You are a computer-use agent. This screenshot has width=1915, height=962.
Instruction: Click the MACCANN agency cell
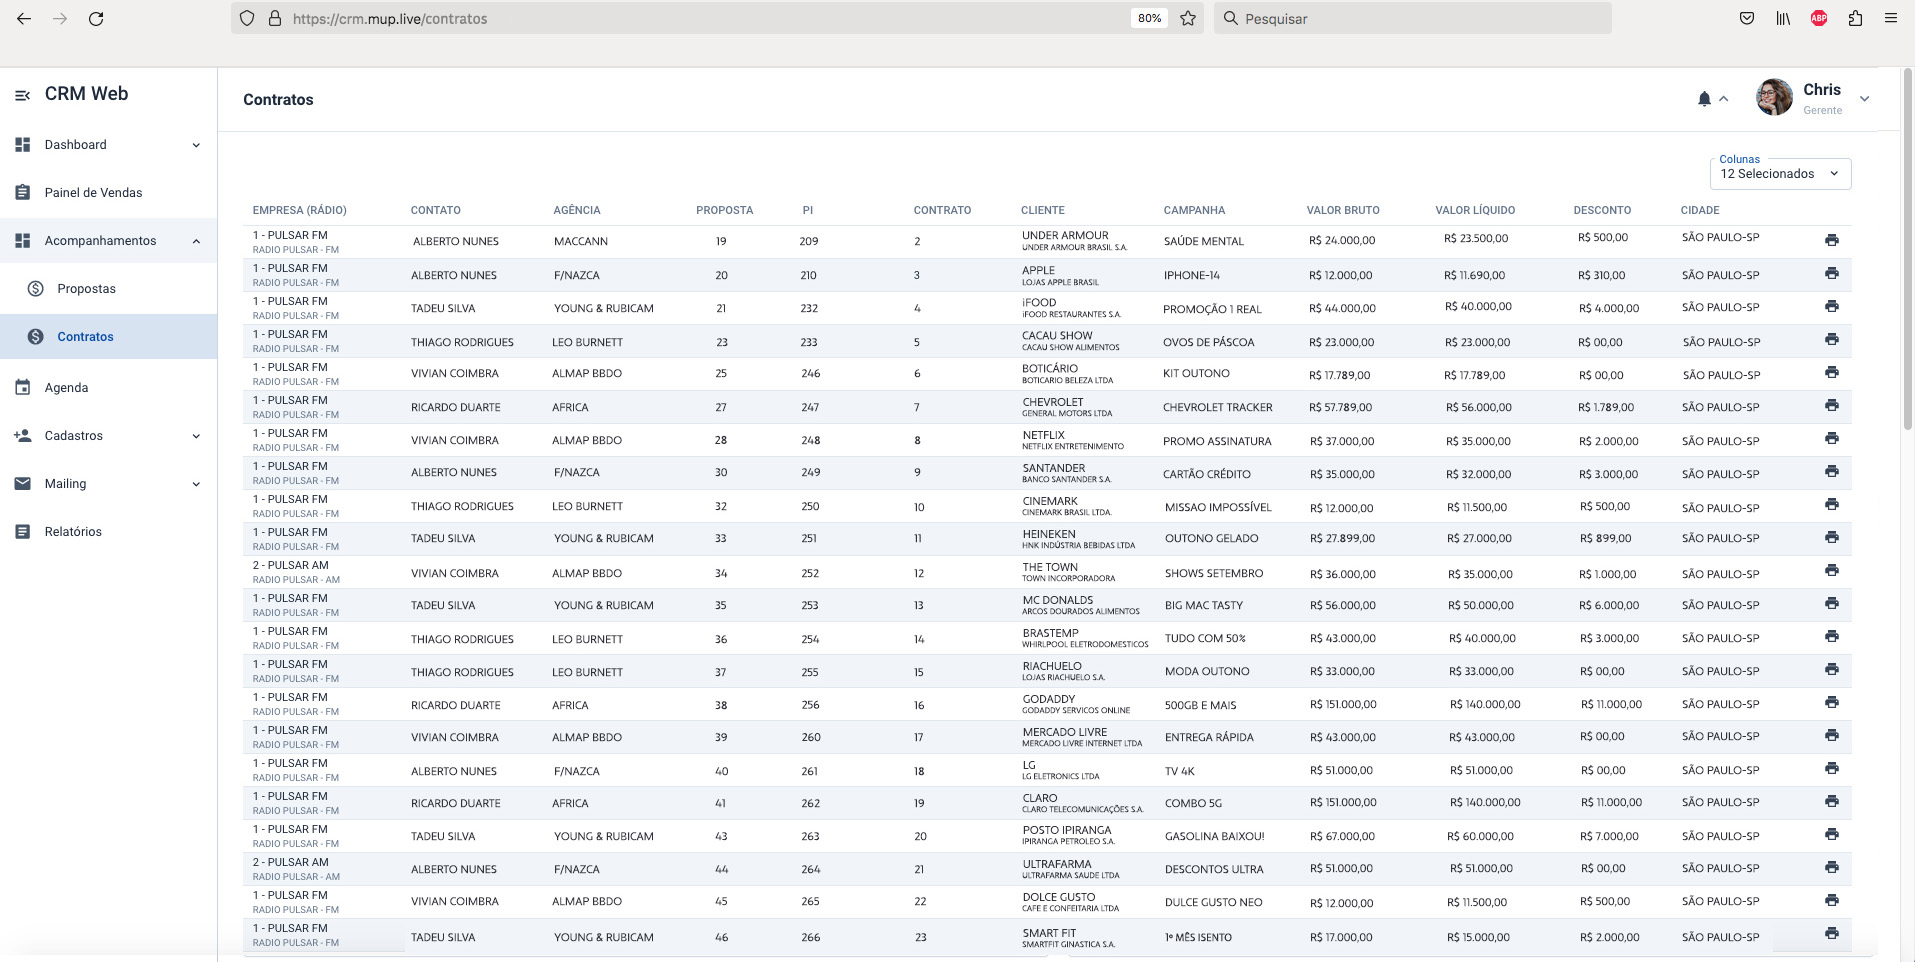(x=581, y=241)
